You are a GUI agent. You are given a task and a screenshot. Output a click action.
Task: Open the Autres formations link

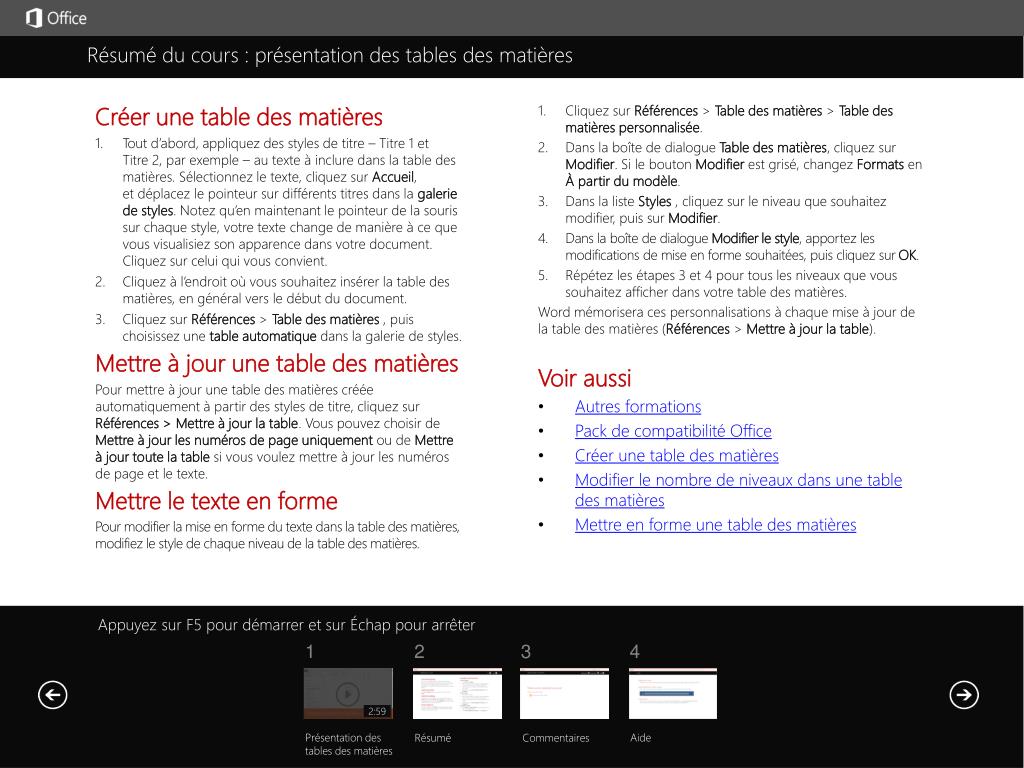[x=638, y=407]
